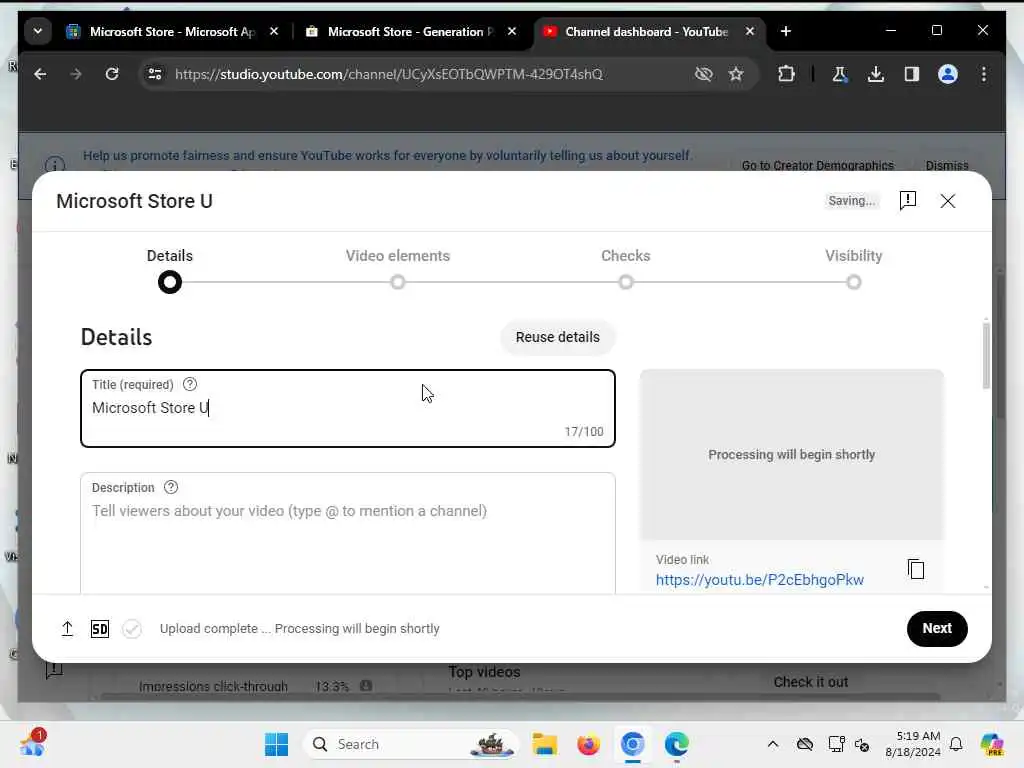Open Firefox from the taskbar
The width and height of the screenshot is (1024, 768).
coord(588,744)
